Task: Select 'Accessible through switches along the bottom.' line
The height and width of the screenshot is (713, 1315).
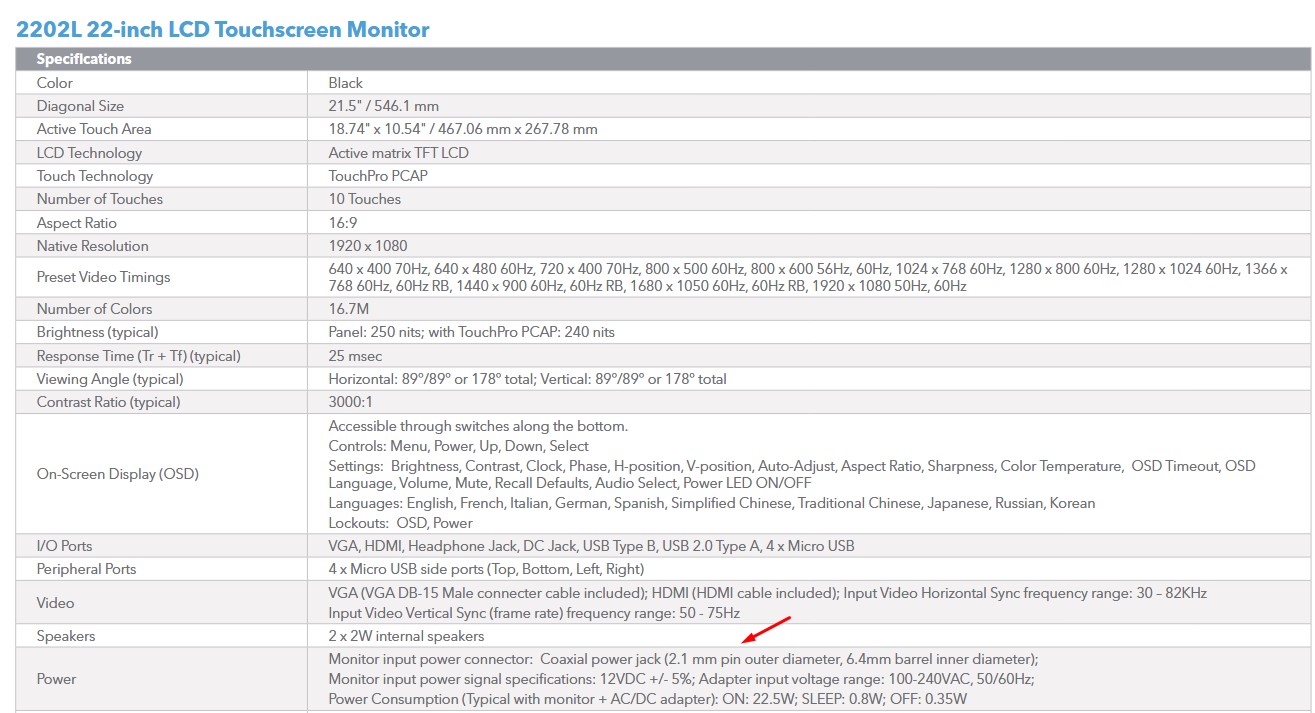Action: [478, 426]
